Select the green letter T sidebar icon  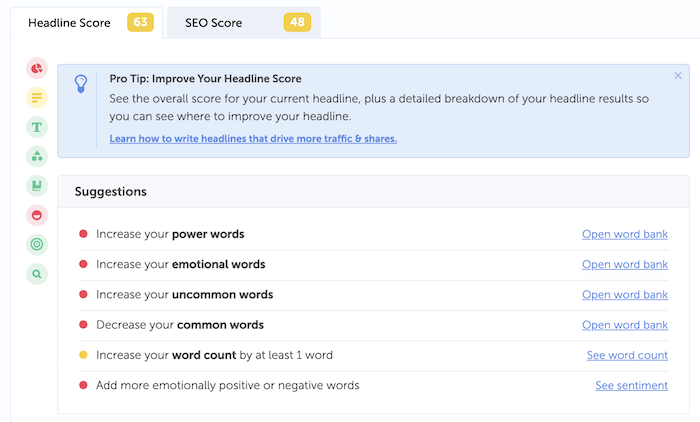pyautogui.click(x=37, y=127)
